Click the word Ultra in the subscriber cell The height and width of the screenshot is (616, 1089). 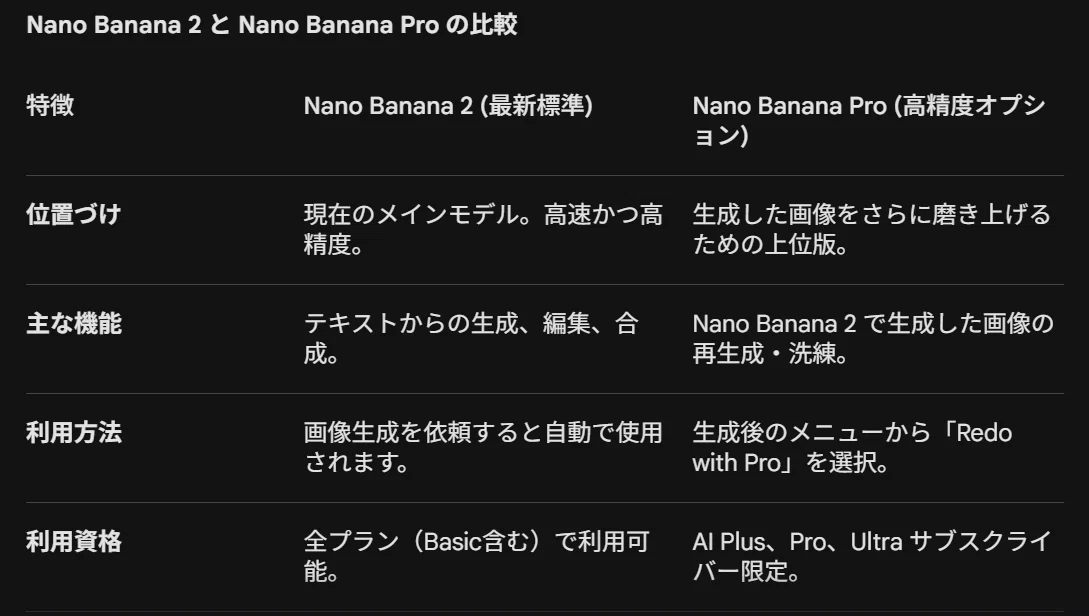coord(876,542)
